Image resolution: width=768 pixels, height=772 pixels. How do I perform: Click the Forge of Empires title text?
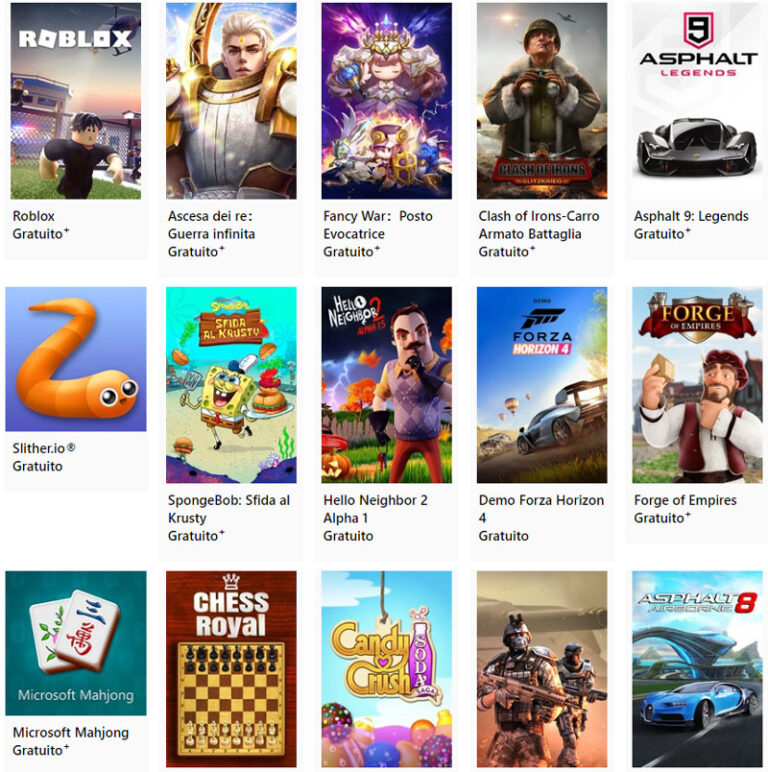[x=685, y=500]
